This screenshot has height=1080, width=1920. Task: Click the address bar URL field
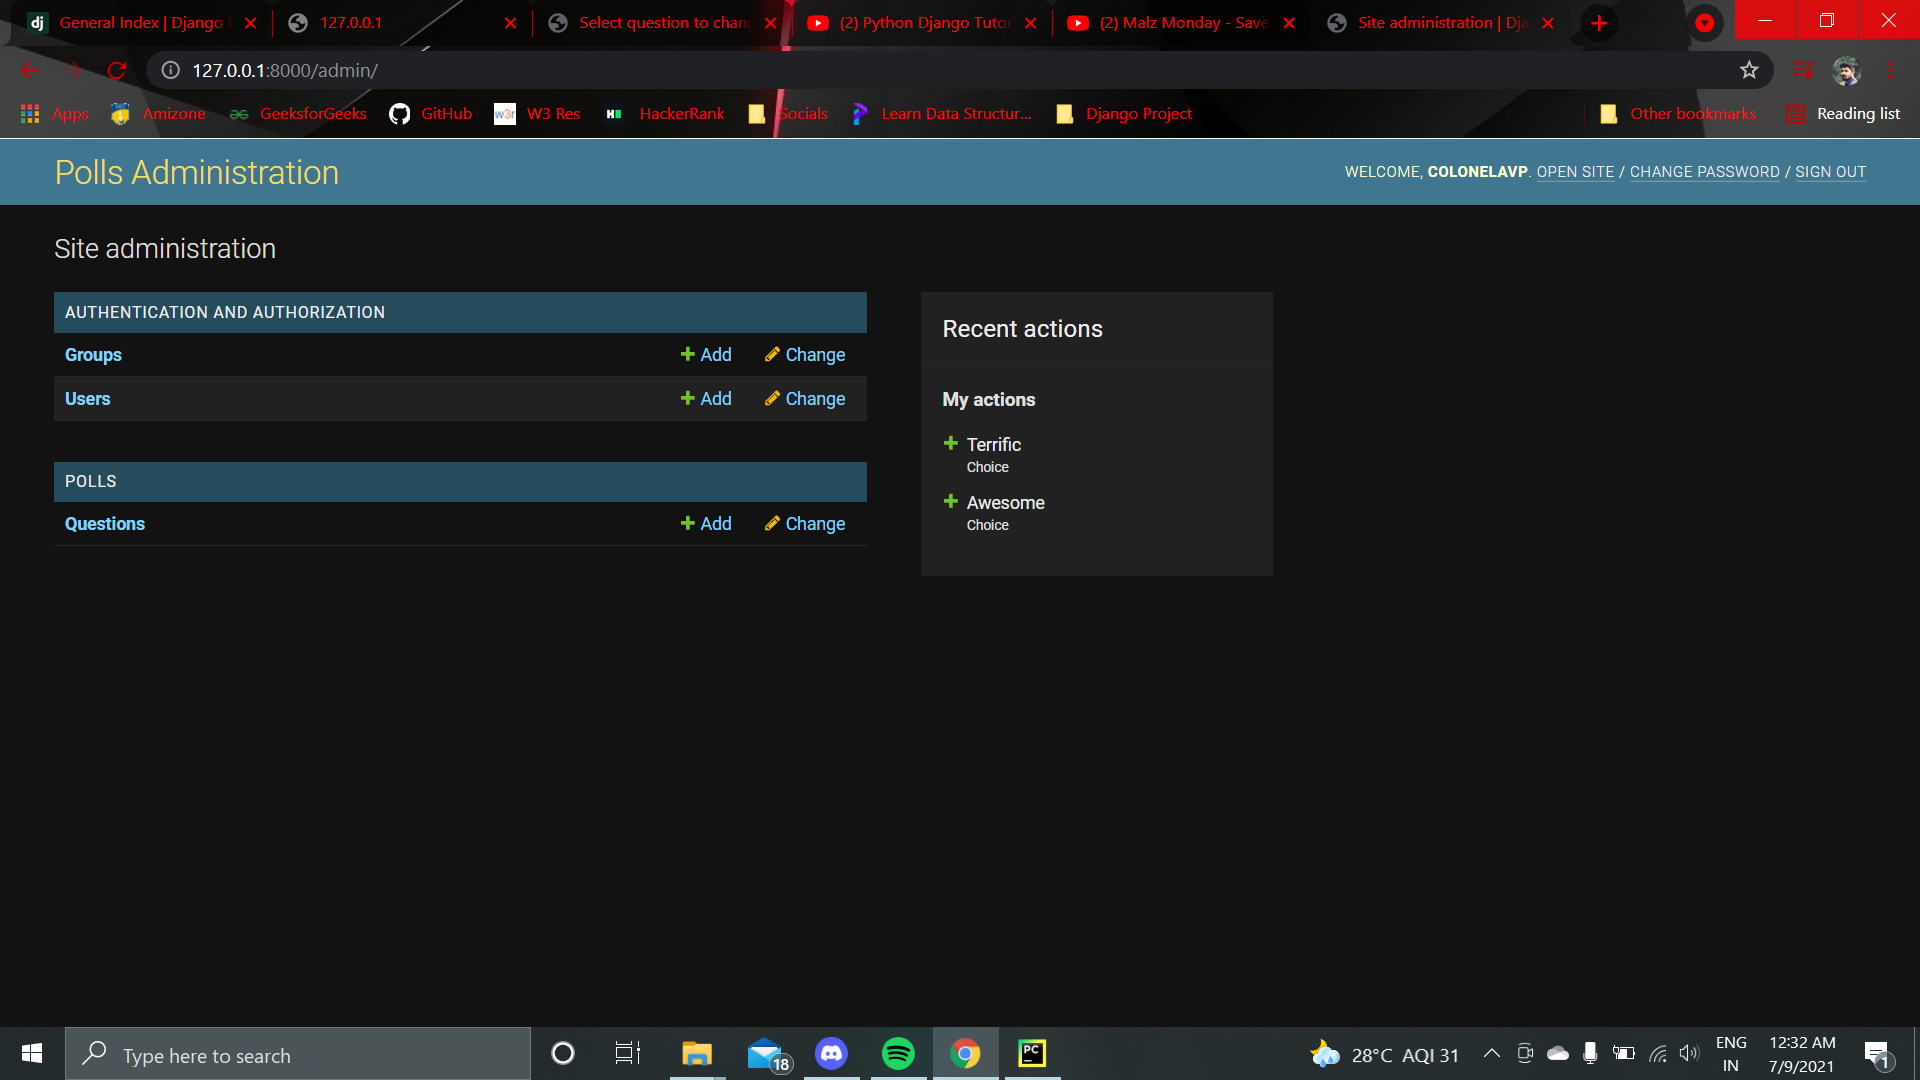tap(900, 70)
